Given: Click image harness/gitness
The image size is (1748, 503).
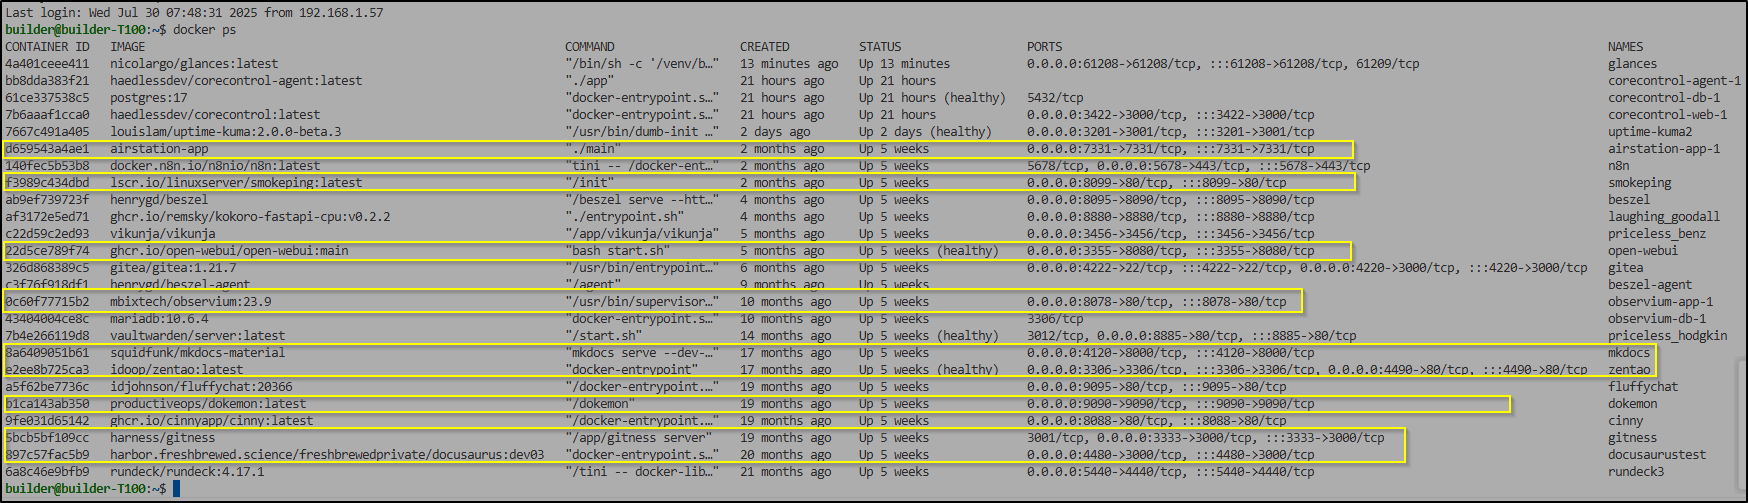Looking at the screenshot, I should (x=163, y=438).
